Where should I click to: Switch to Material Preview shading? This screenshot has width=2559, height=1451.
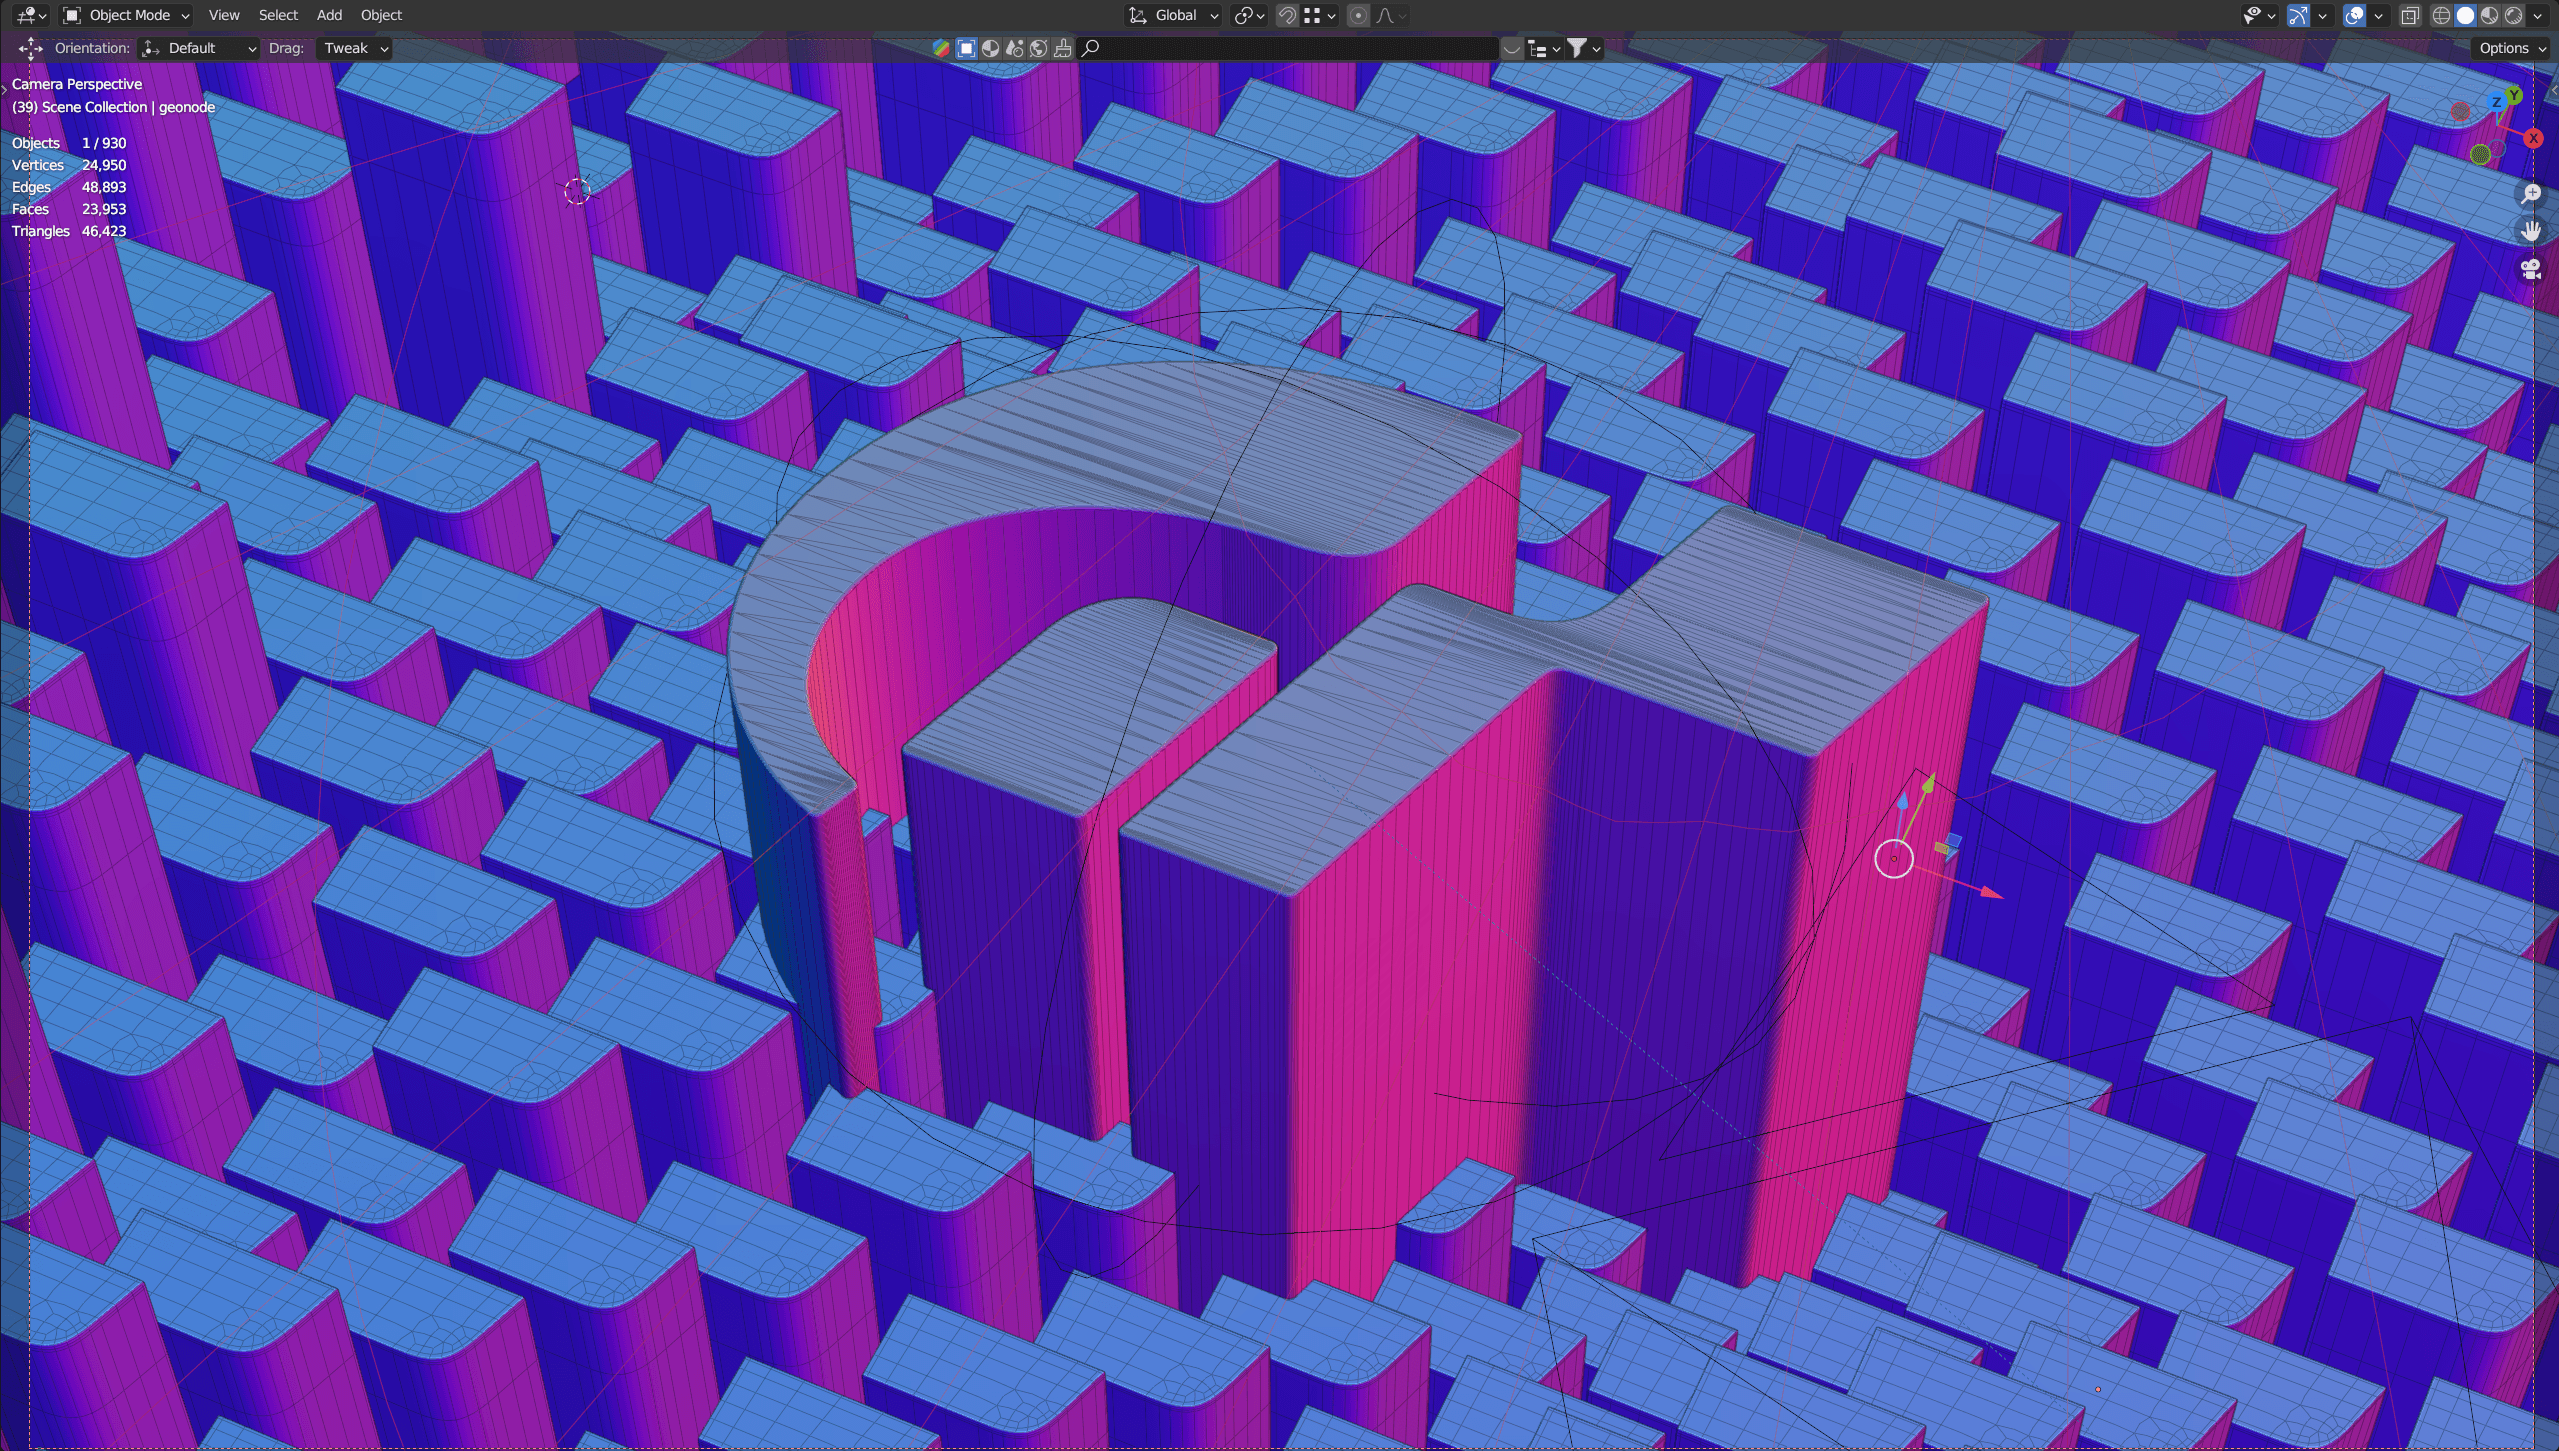(2489, 15)
